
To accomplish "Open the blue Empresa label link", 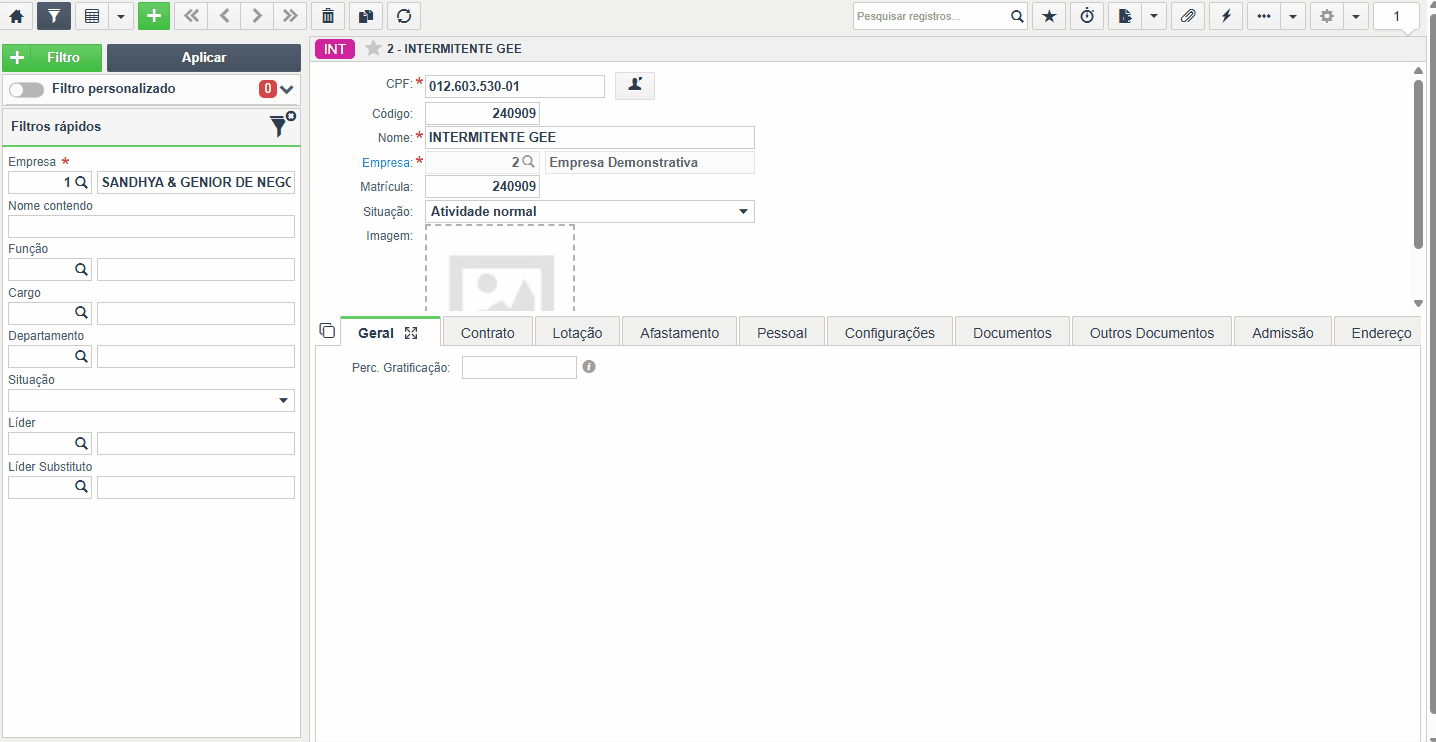I will [387, 162].
